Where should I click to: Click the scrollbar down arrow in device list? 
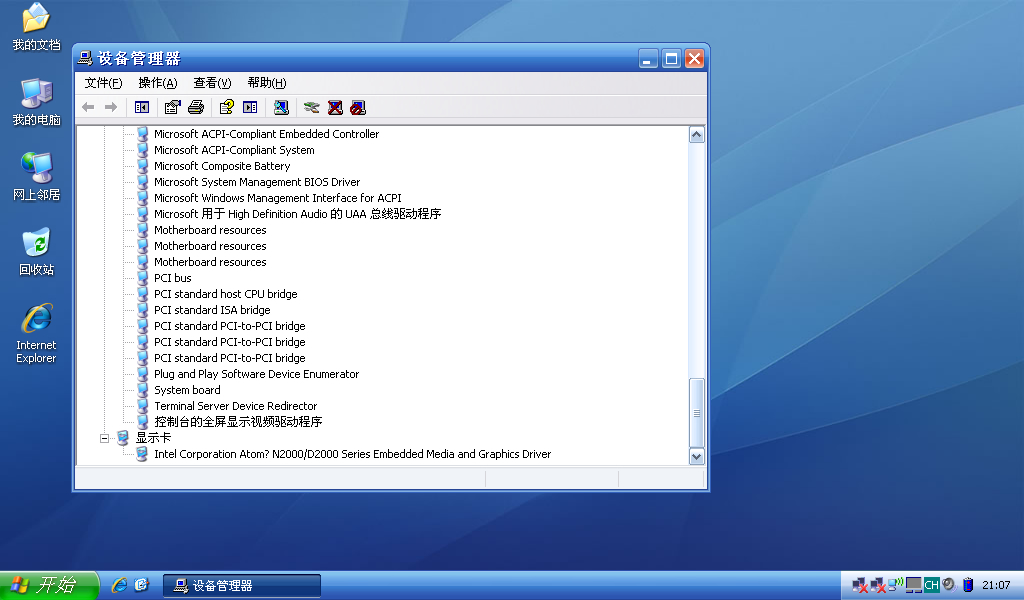[697, 456]
